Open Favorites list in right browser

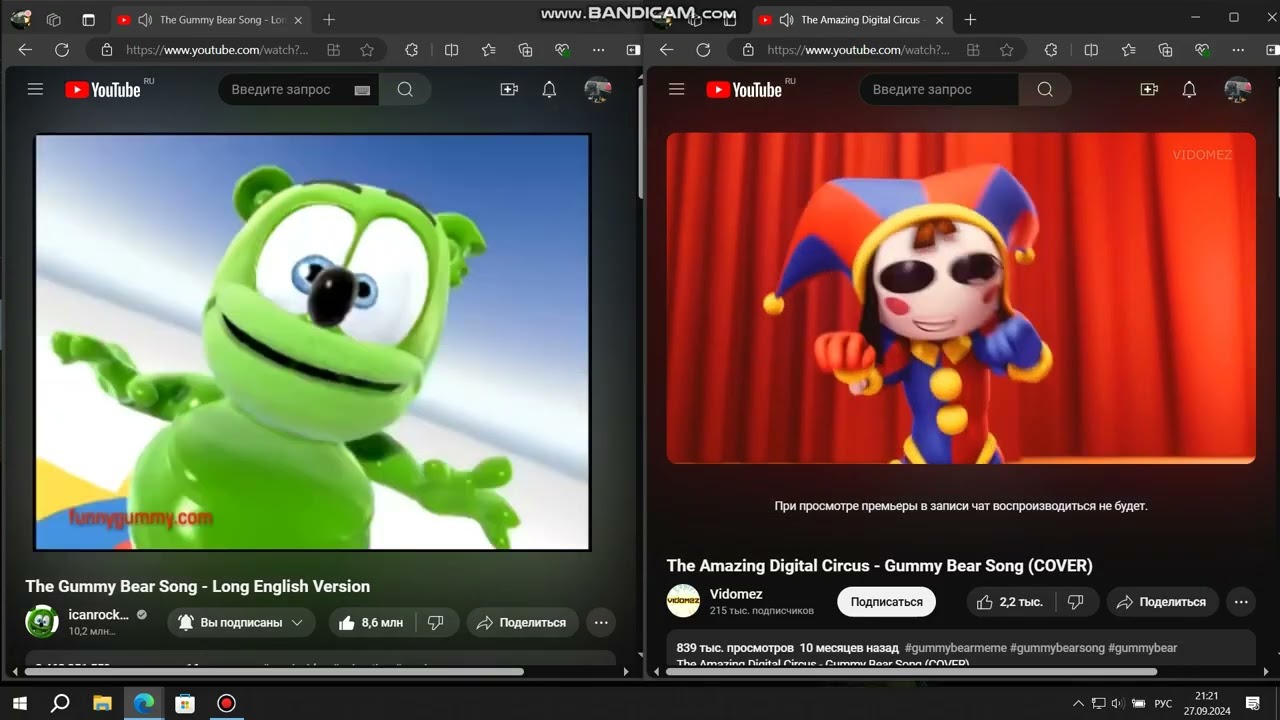pyautogui.click(x=1128, y=50)
